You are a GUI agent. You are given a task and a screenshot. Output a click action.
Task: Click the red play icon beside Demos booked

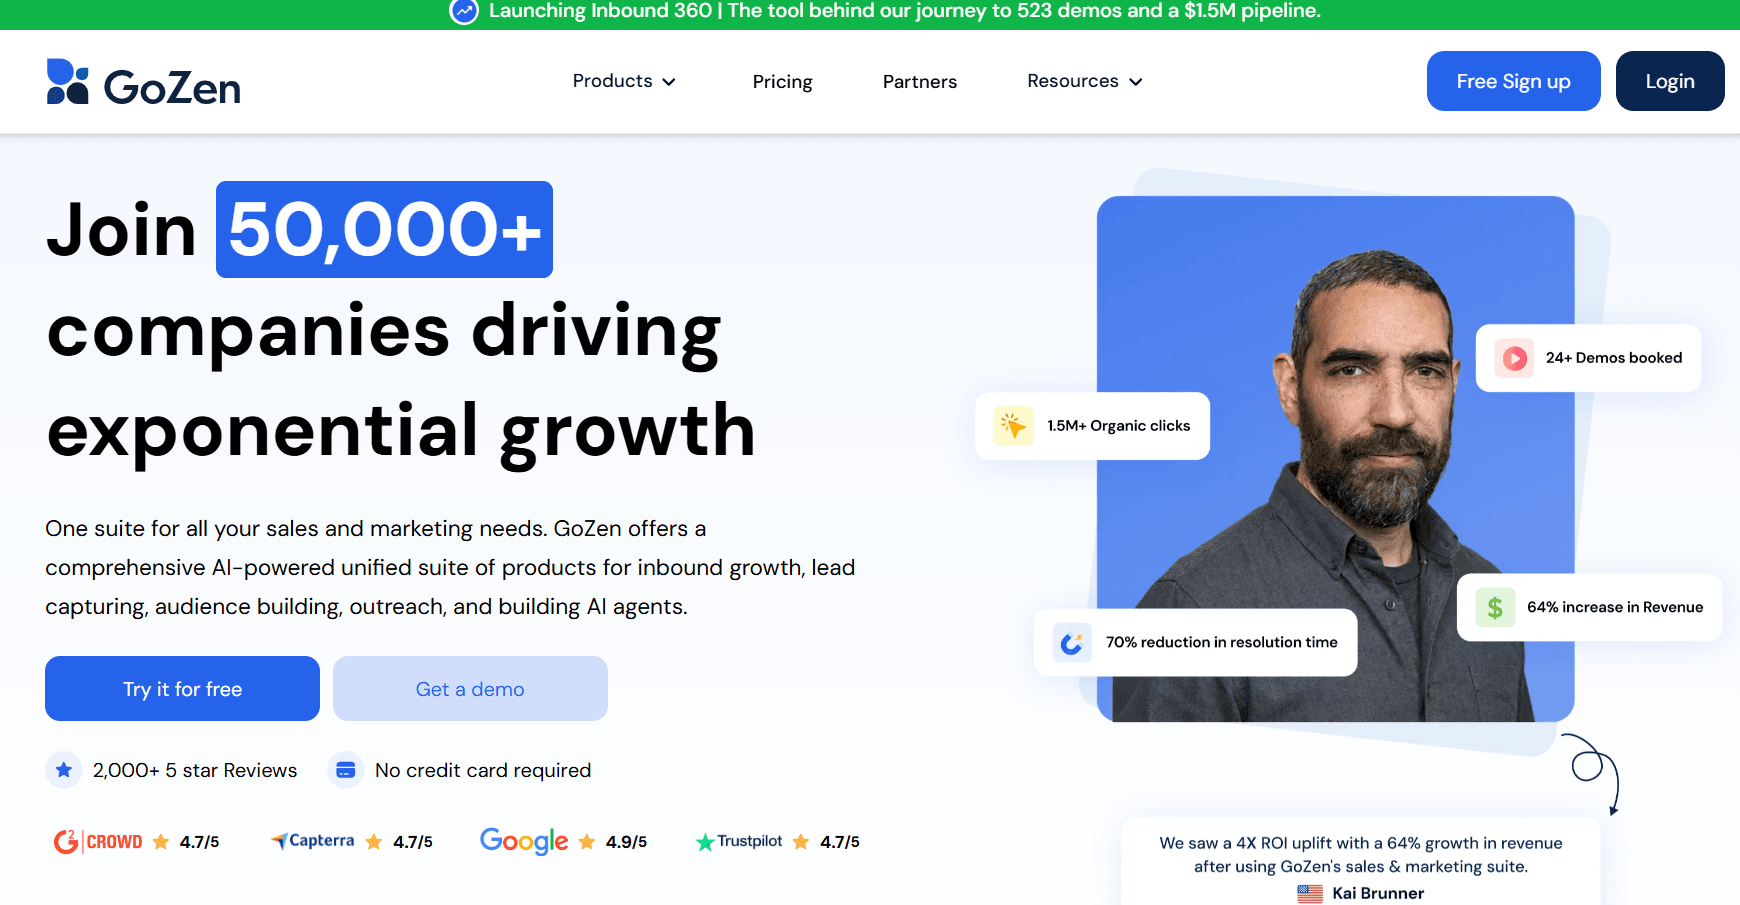[1515, 358]
